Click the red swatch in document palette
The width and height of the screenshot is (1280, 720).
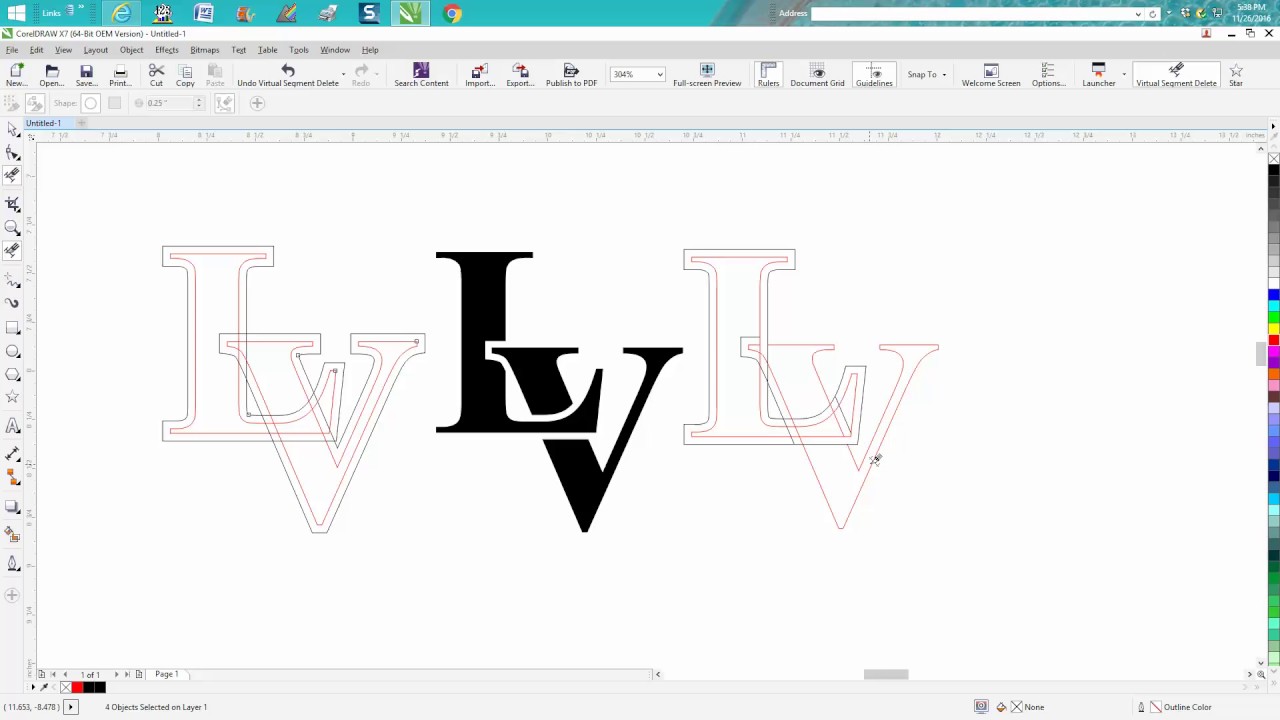[77, 687]
